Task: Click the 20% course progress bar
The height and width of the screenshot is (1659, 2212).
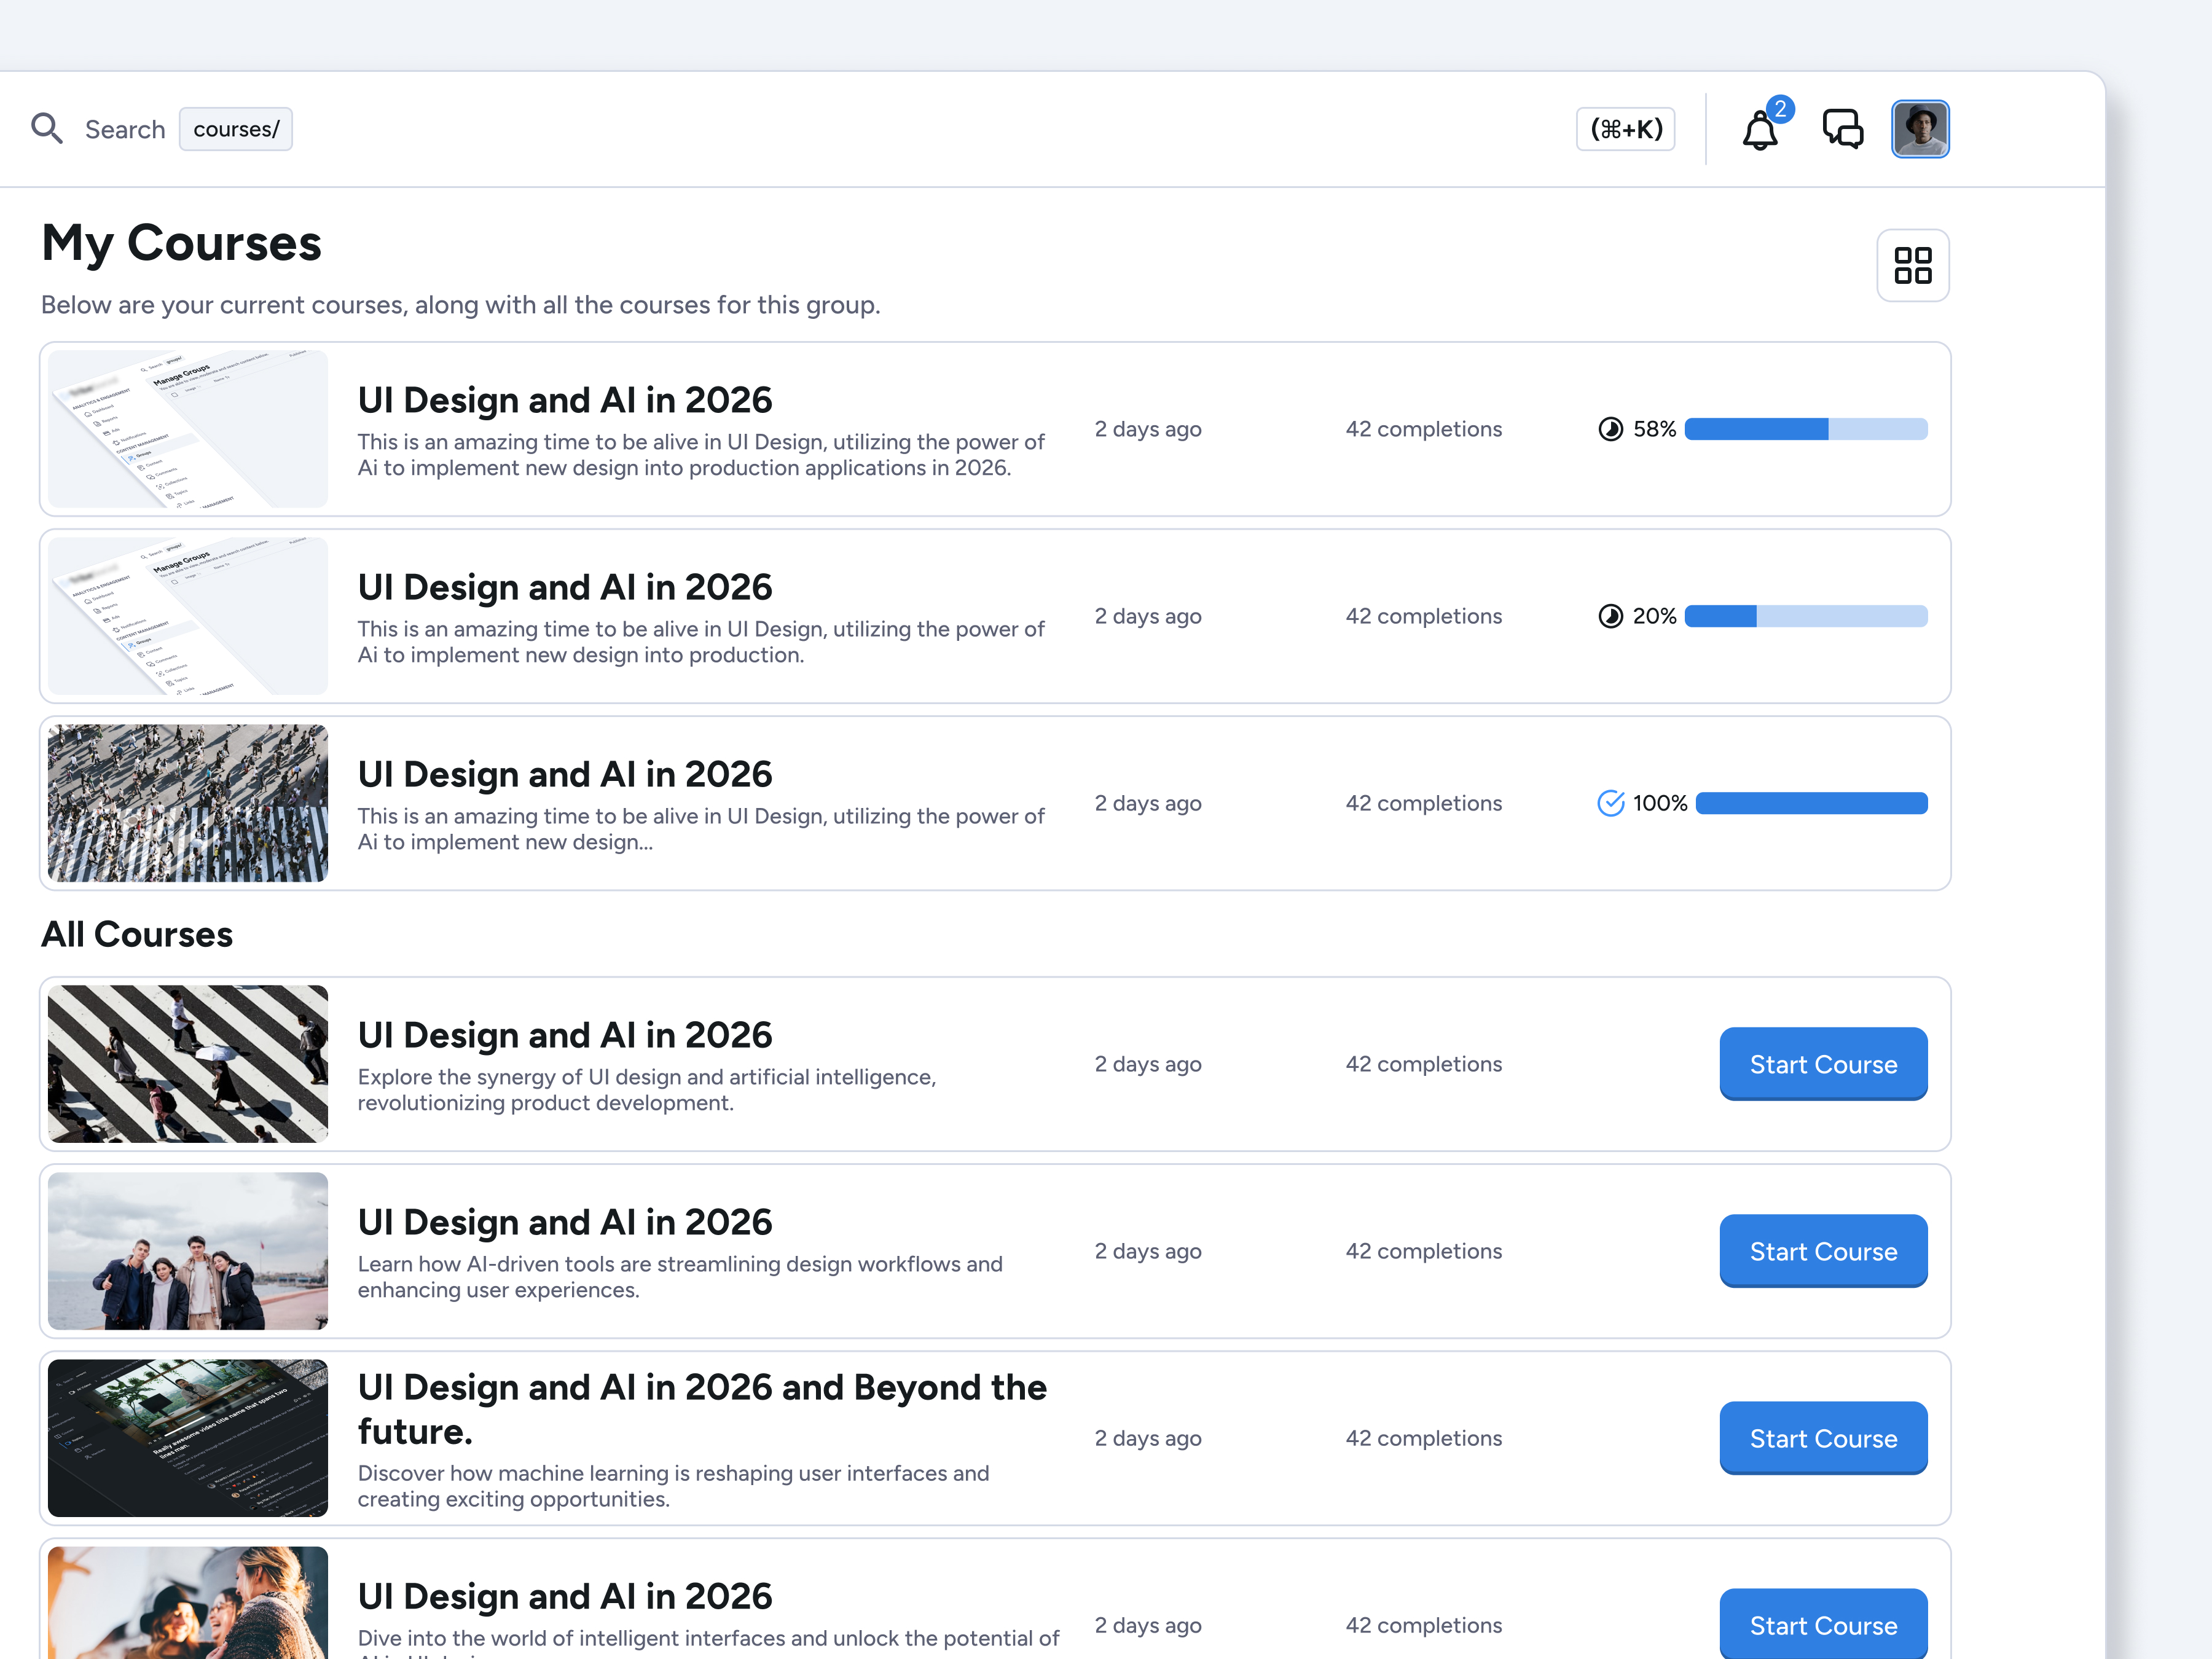Action: pyautogui.click(x=1805, y=616)
